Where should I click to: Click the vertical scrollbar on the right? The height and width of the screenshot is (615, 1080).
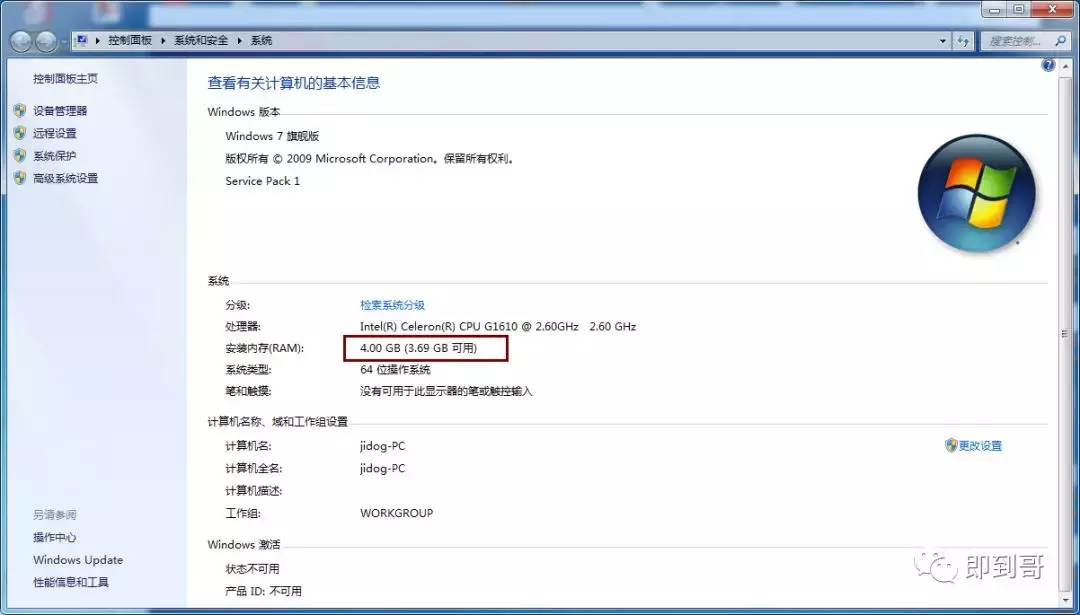(x=1066, y=333)
